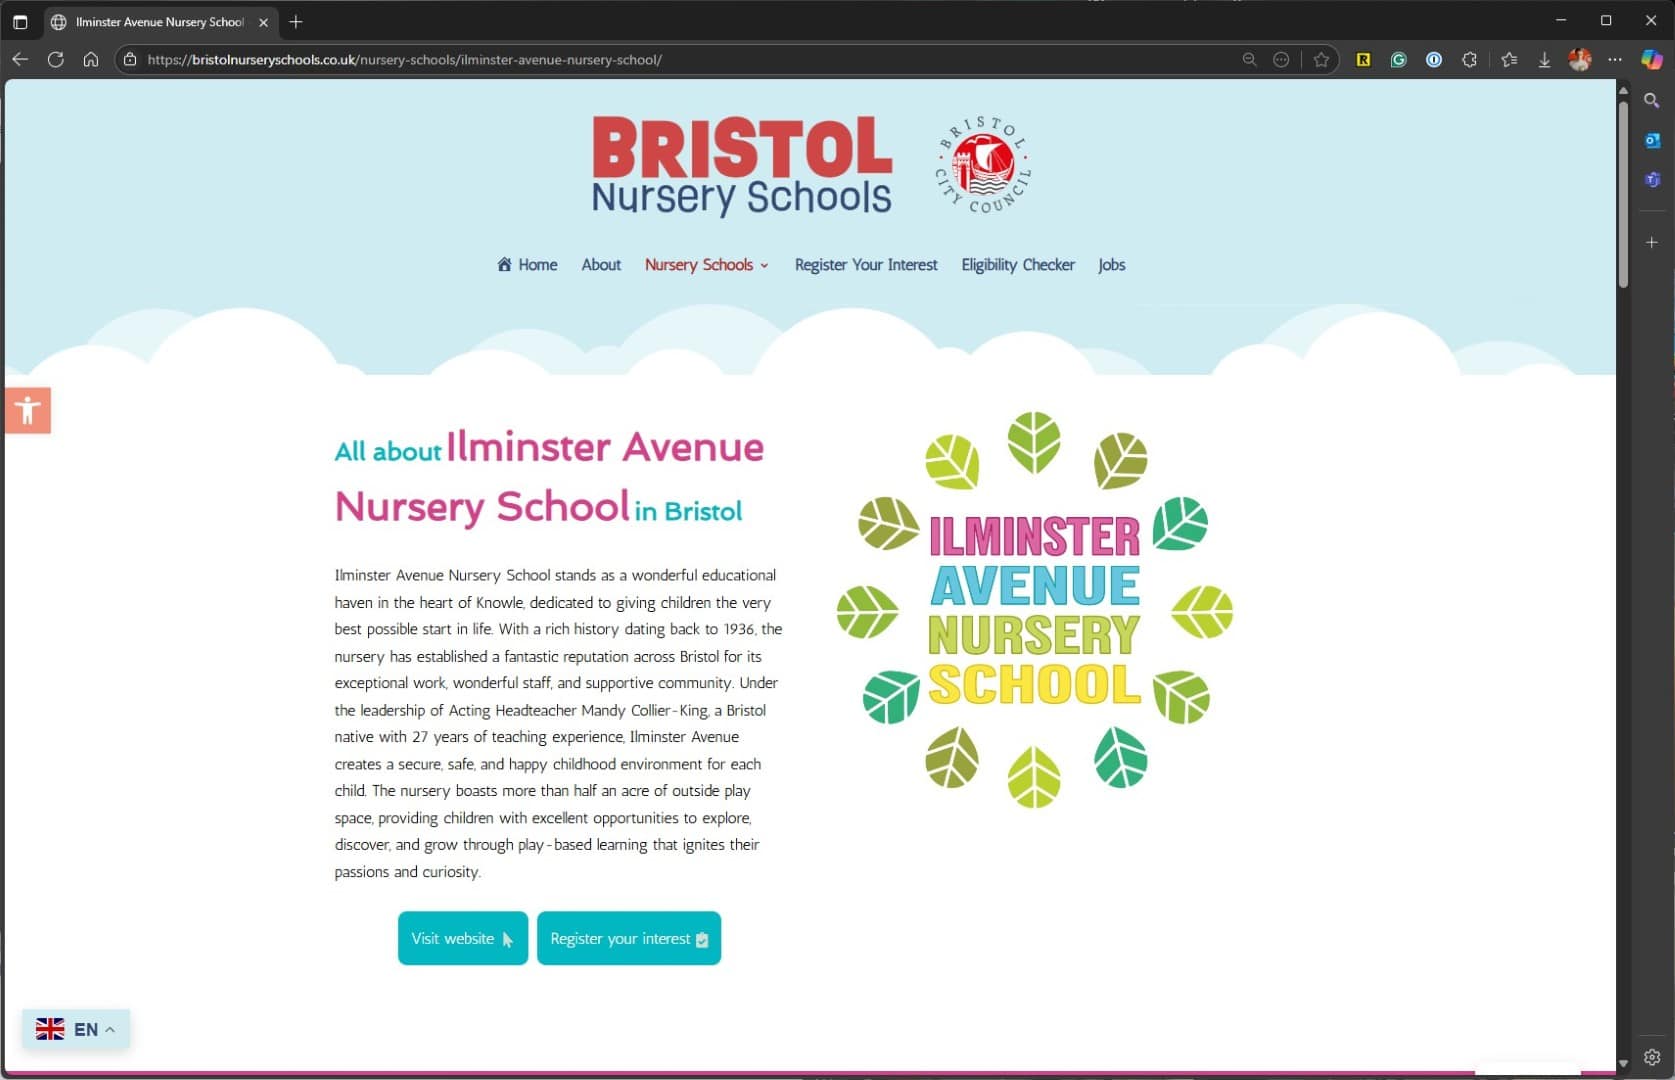Open the EN language selector

76,1029
